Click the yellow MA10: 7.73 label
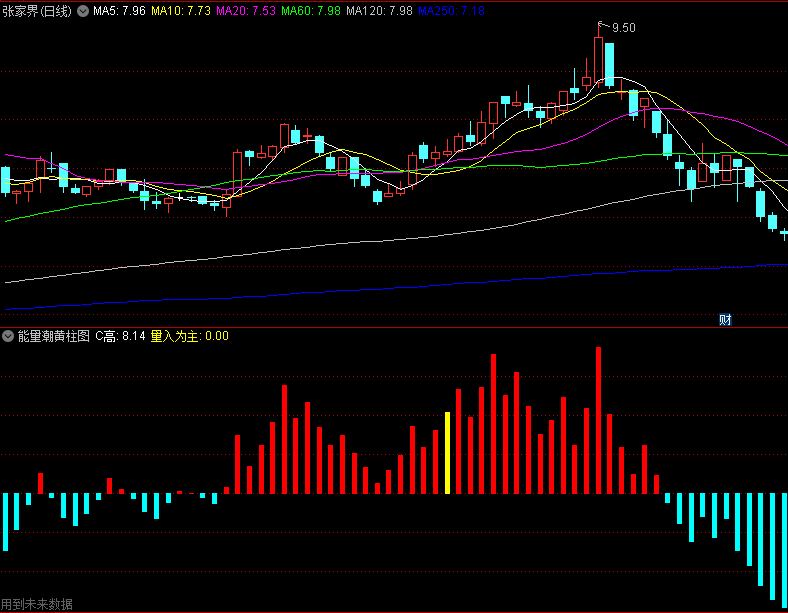 tap(181, 11)
